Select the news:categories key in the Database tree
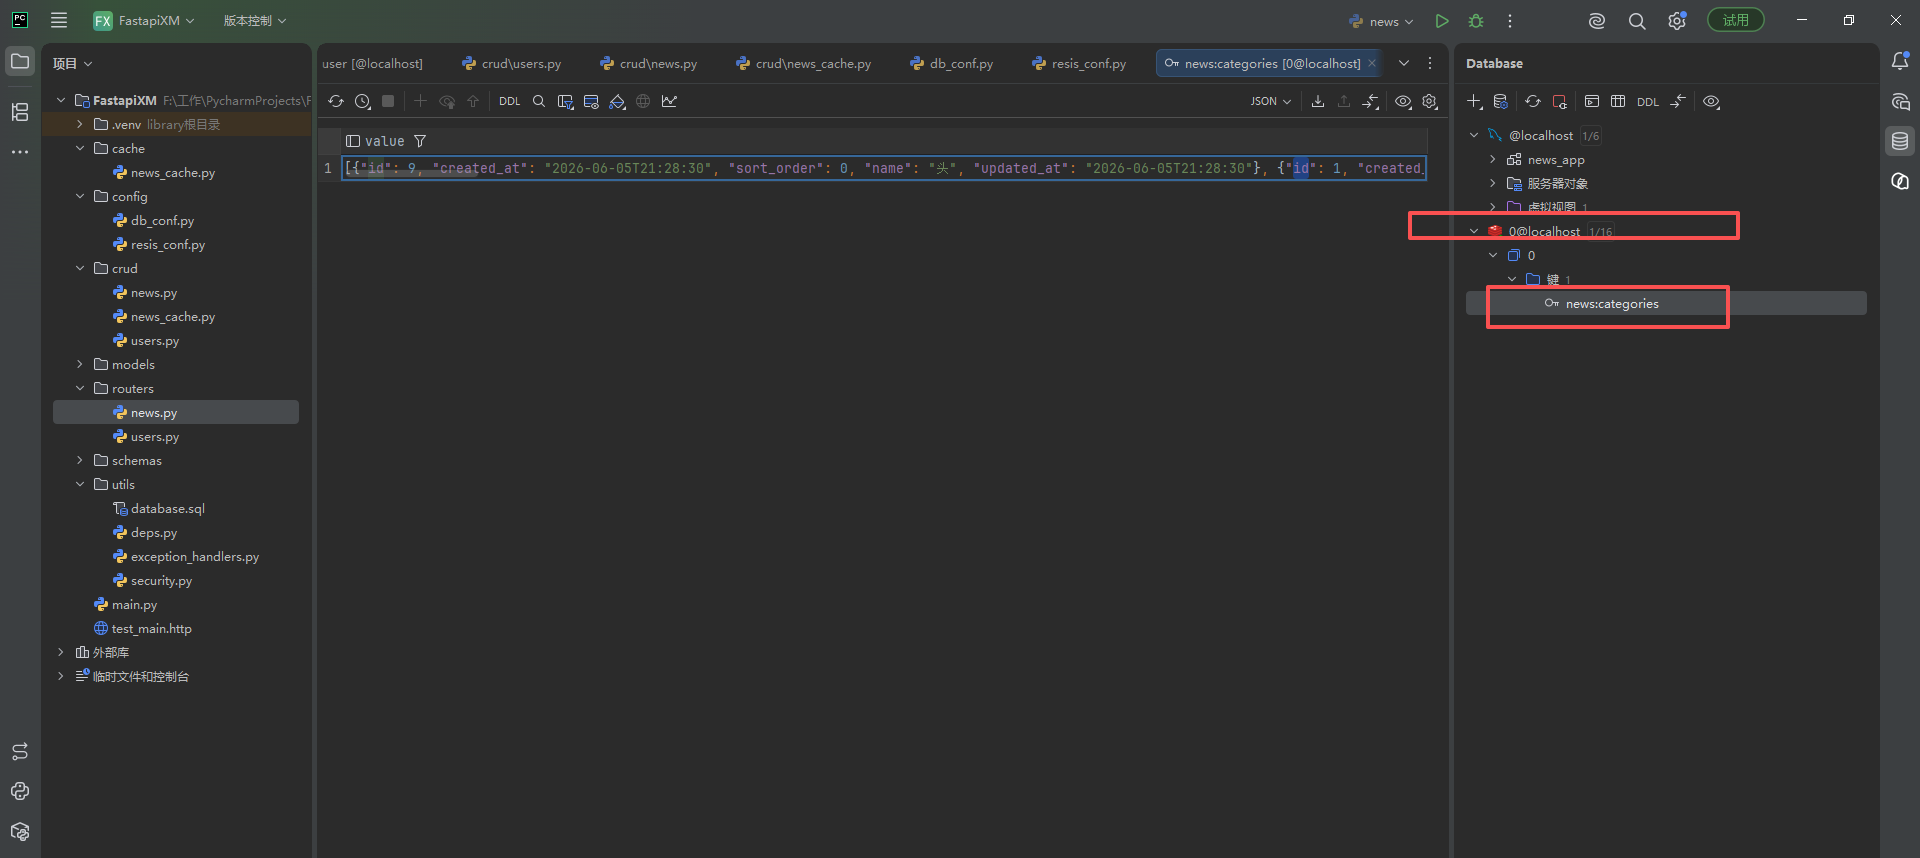This screenshot has height=858, width=1920. coord(1611,303)
